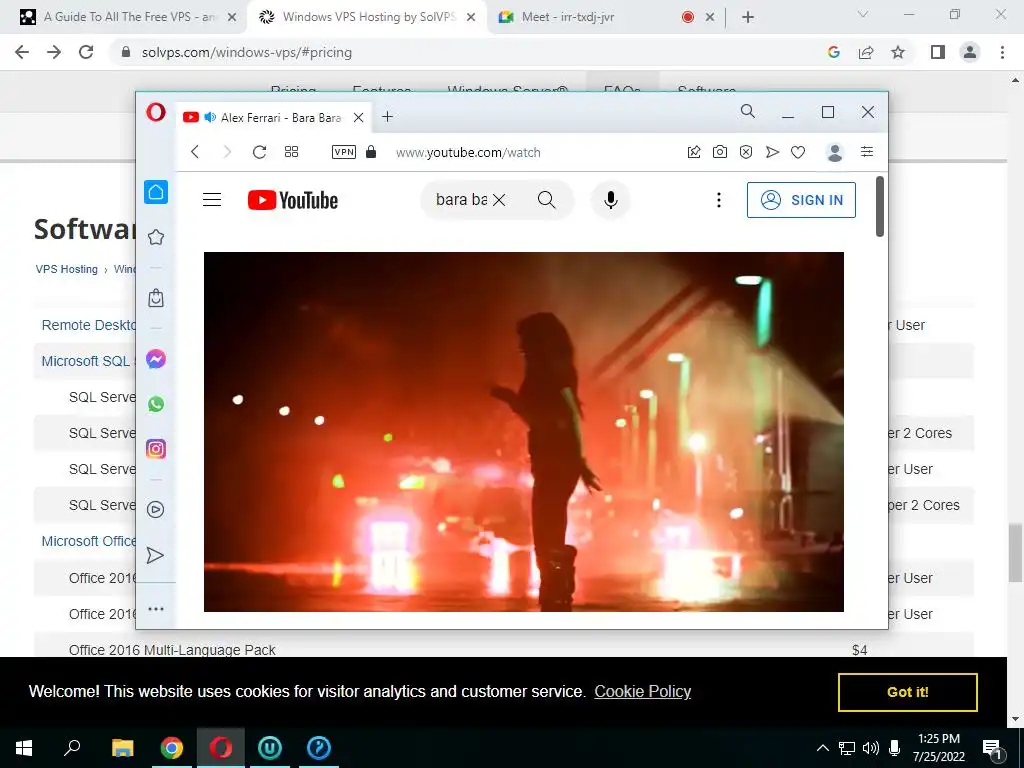Open YouTube settings three-dot menu
The width and height of the screenshot is (1024, 768).
tap(718, 200)
